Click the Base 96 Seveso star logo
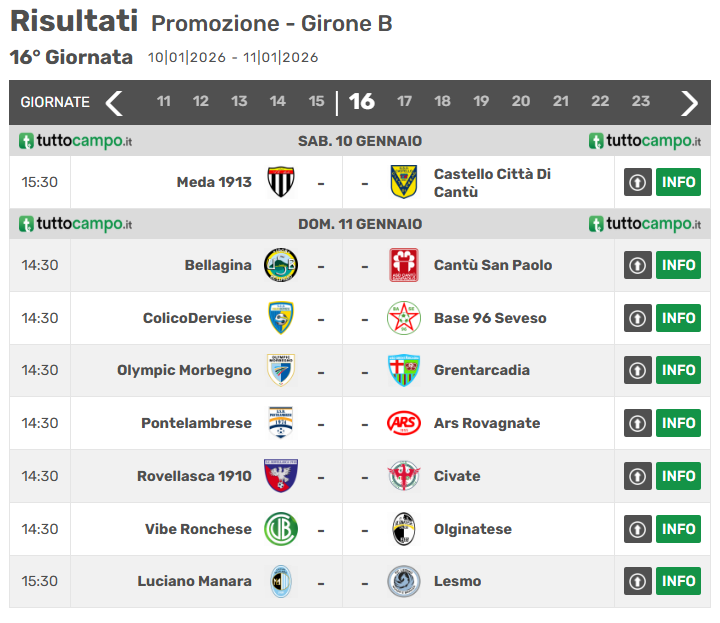Image resolution: width=720 pixels, height=623 pixels. click(x=403, y=318)
